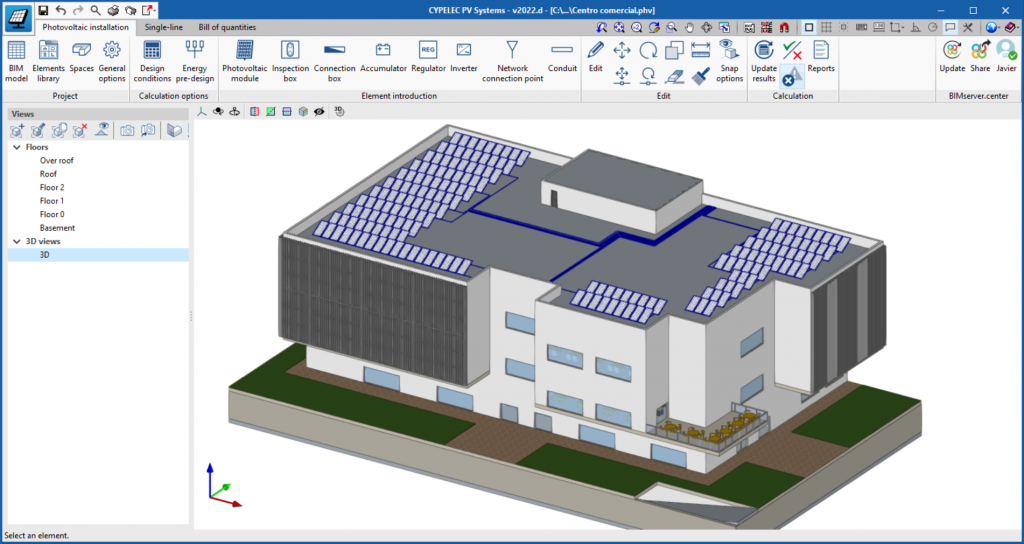Open the Bill of quantities tab
Image resolution: width=1024 pixels, height=544 pixels.
(227, 27)
